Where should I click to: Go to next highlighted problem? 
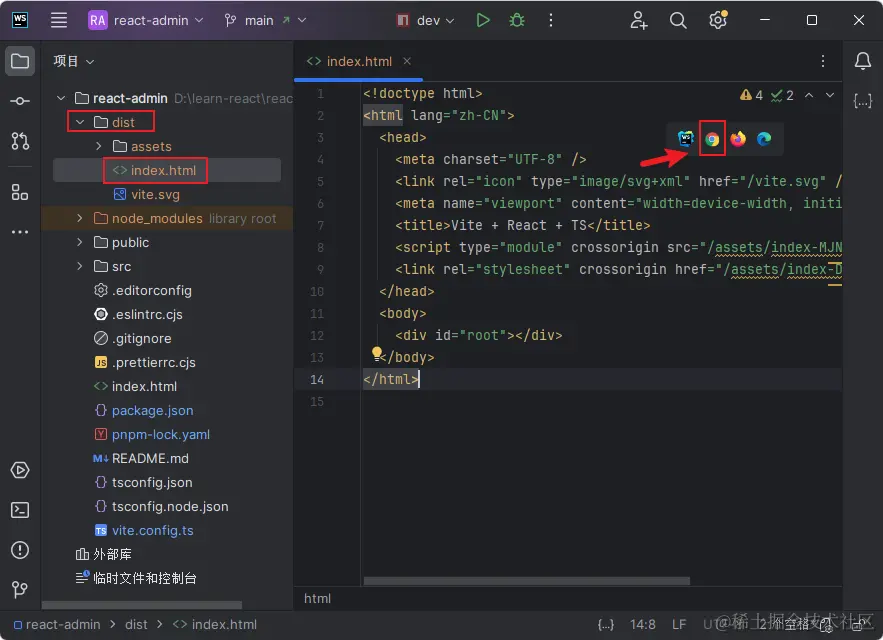pyautogui.click(x=830, y=95)
